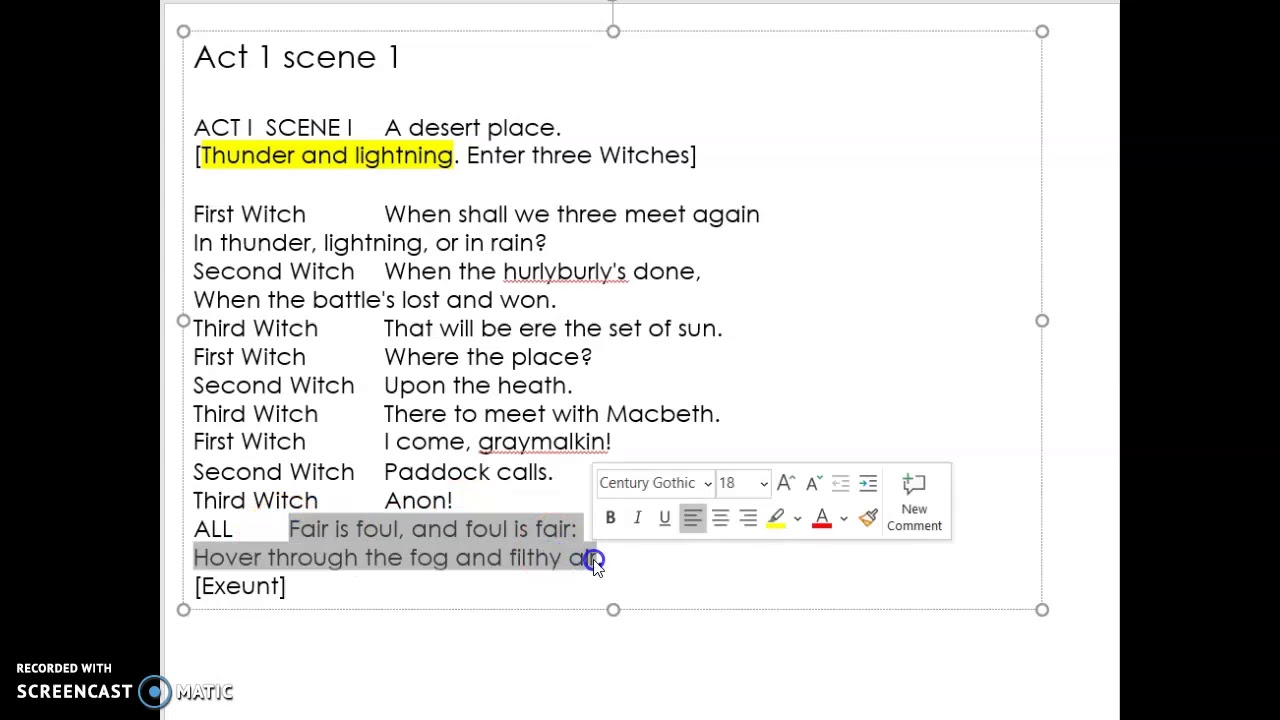Click the '[Exeunt]' stage direction
1280x720 pixels.
point(240,586)
